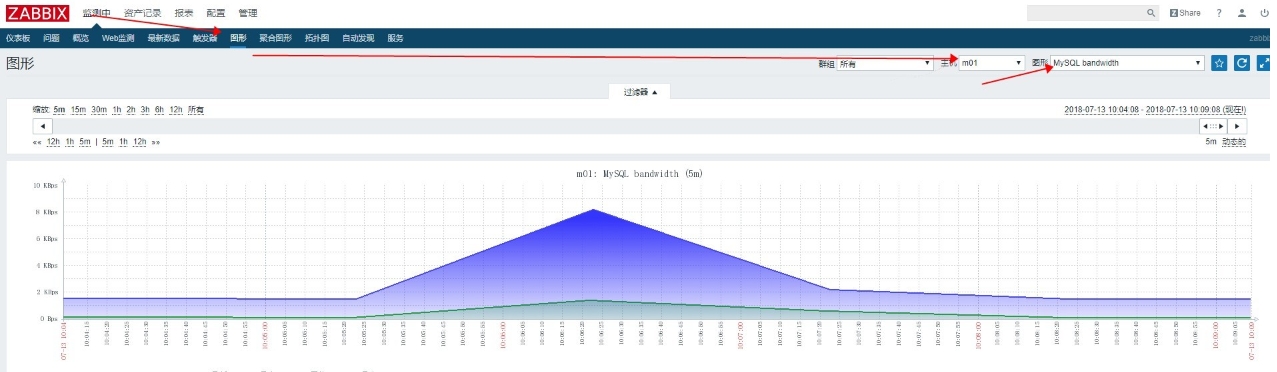The image size is (1277, 372).
Task: Switch to the 触发器 tab
Action: (x=205, y=38)
